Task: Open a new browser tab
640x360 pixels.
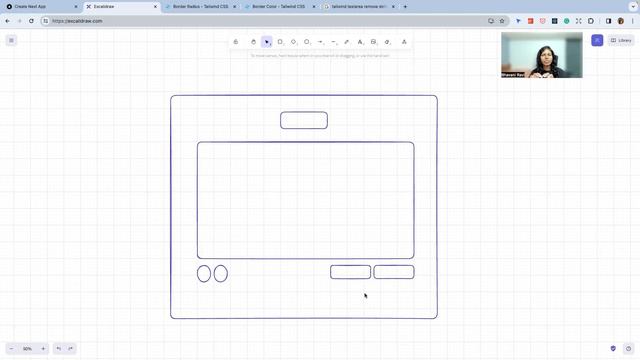Action: click(x=405, y=7)
